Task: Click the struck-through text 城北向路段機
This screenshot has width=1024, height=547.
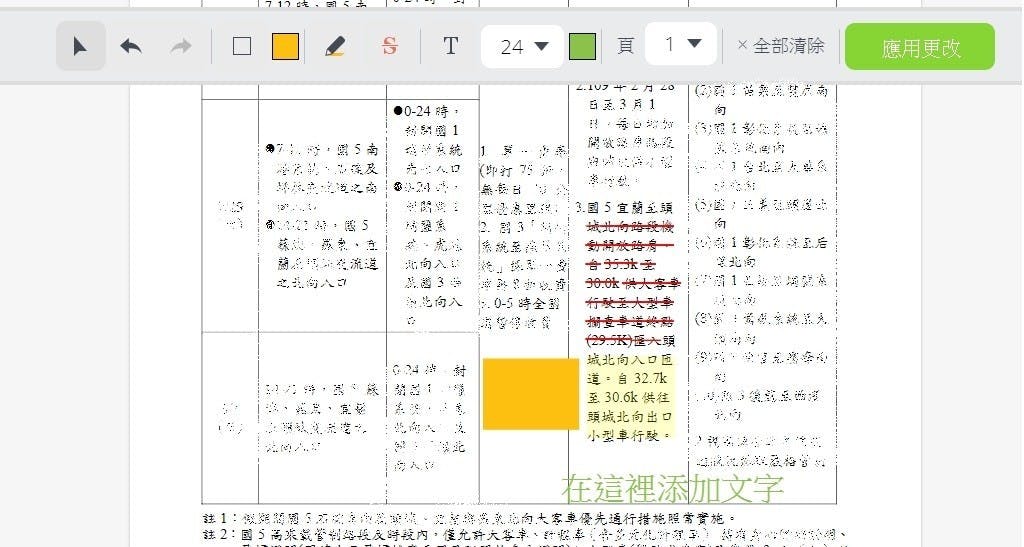Action: pos(630,227)
